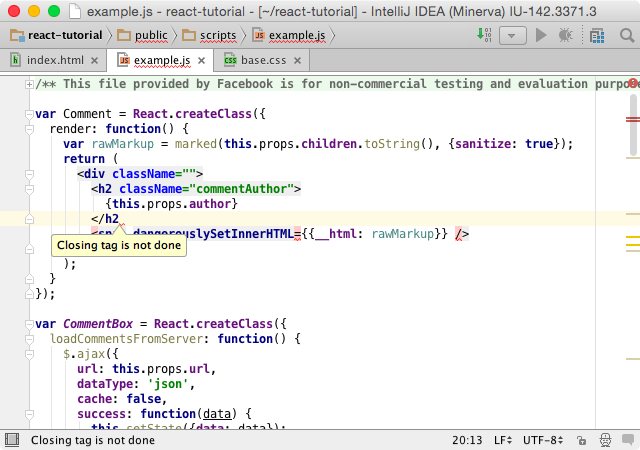This screenshot has width=640, height=450.
Task: Collapse the div className fold marker
Action: (29, 174)
